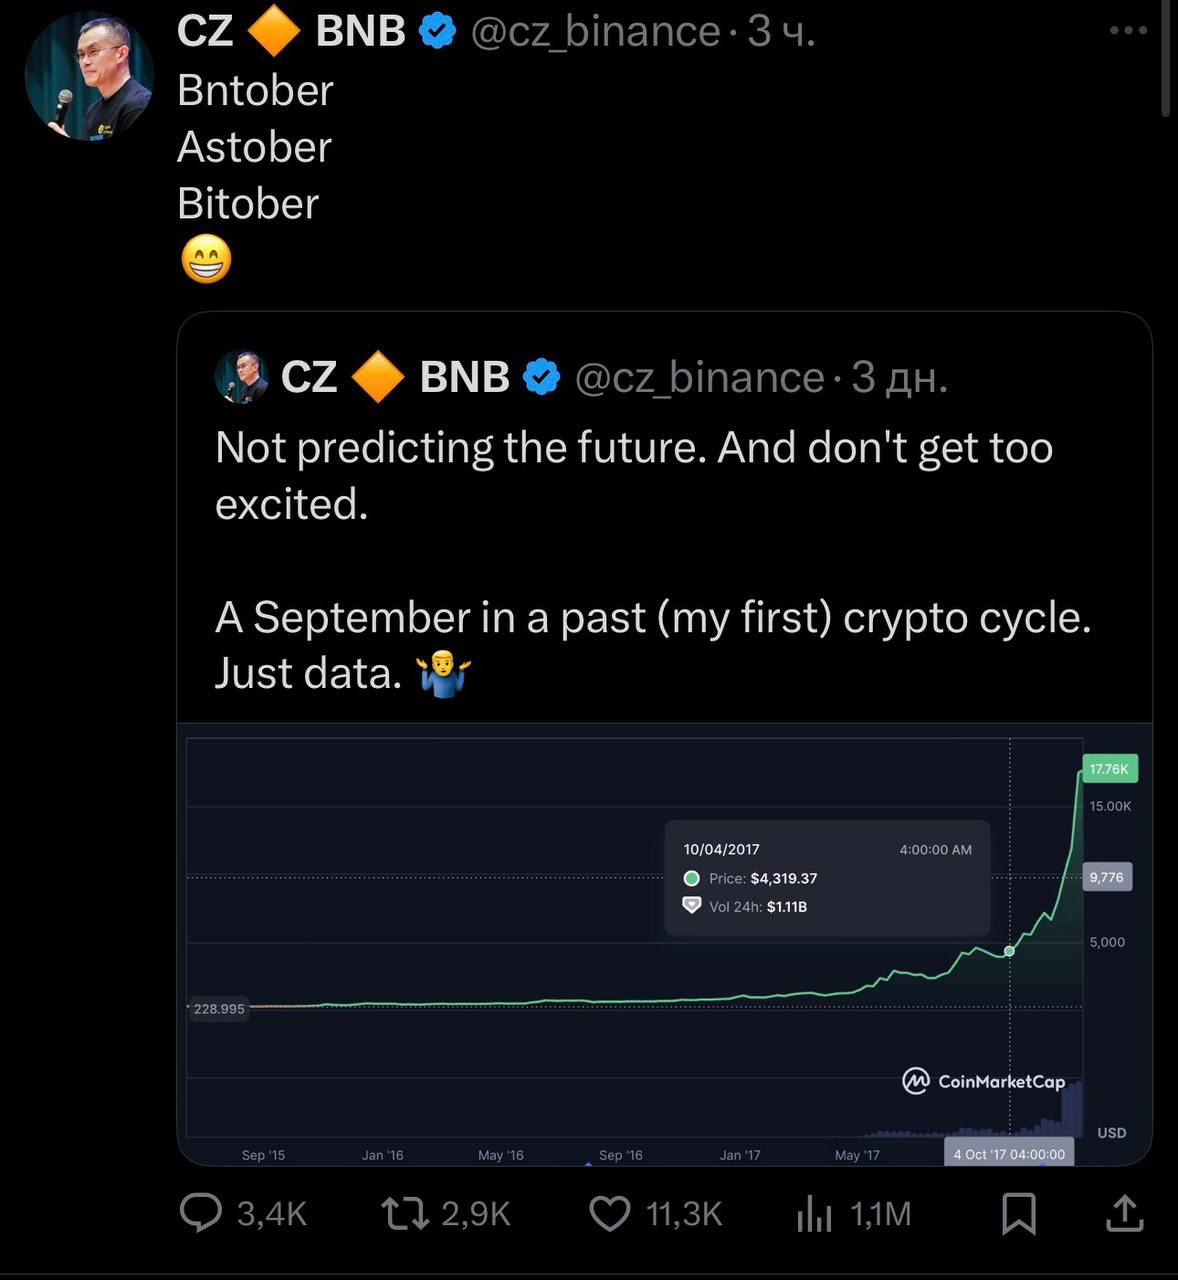Open CZ's large profile avatar
The height and width of the screenshot is (1280, 1178).
tap(89, 76)
